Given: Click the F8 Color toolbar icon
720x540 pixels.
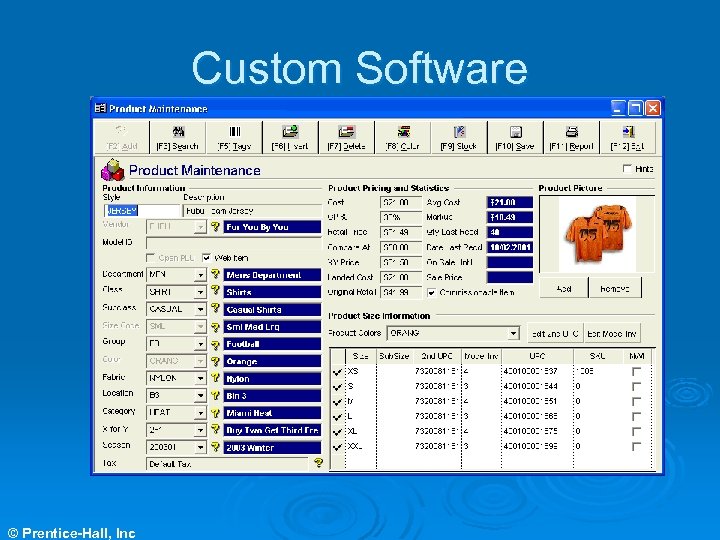Looking at the screenshot, I should [x=403, y=132].
